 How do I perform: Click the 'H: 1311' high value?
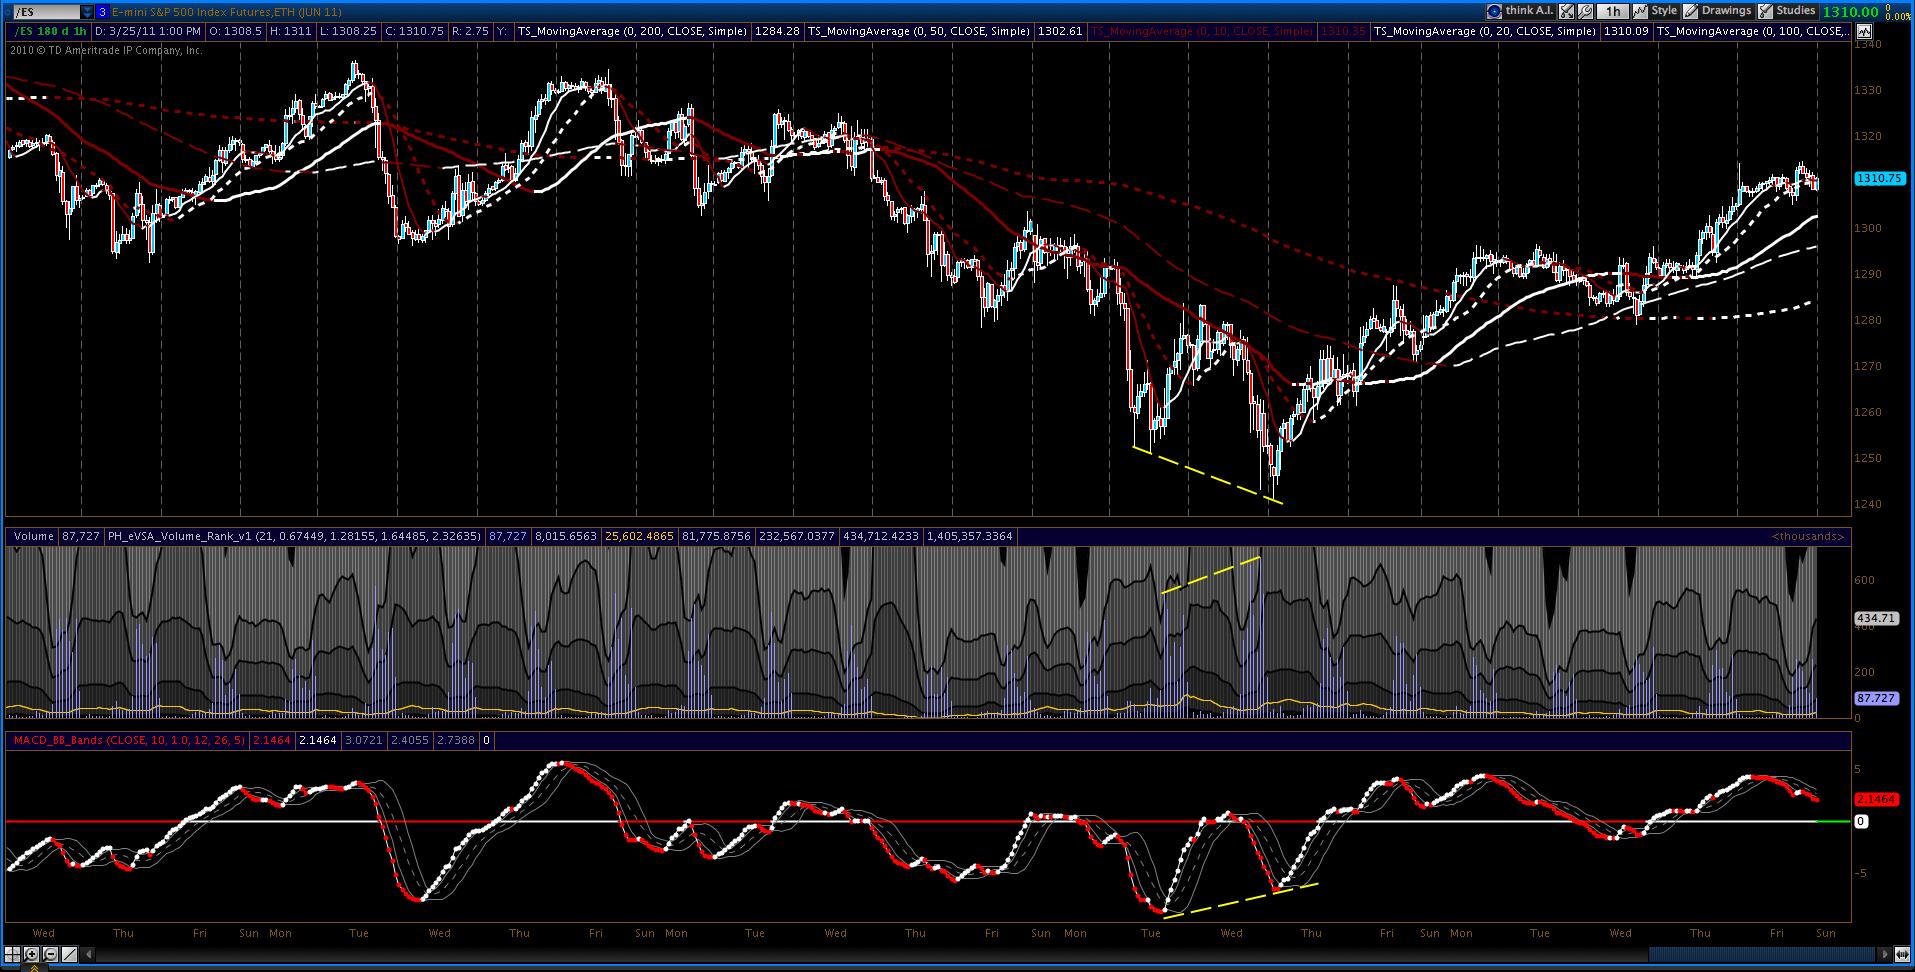pos(290,31)
